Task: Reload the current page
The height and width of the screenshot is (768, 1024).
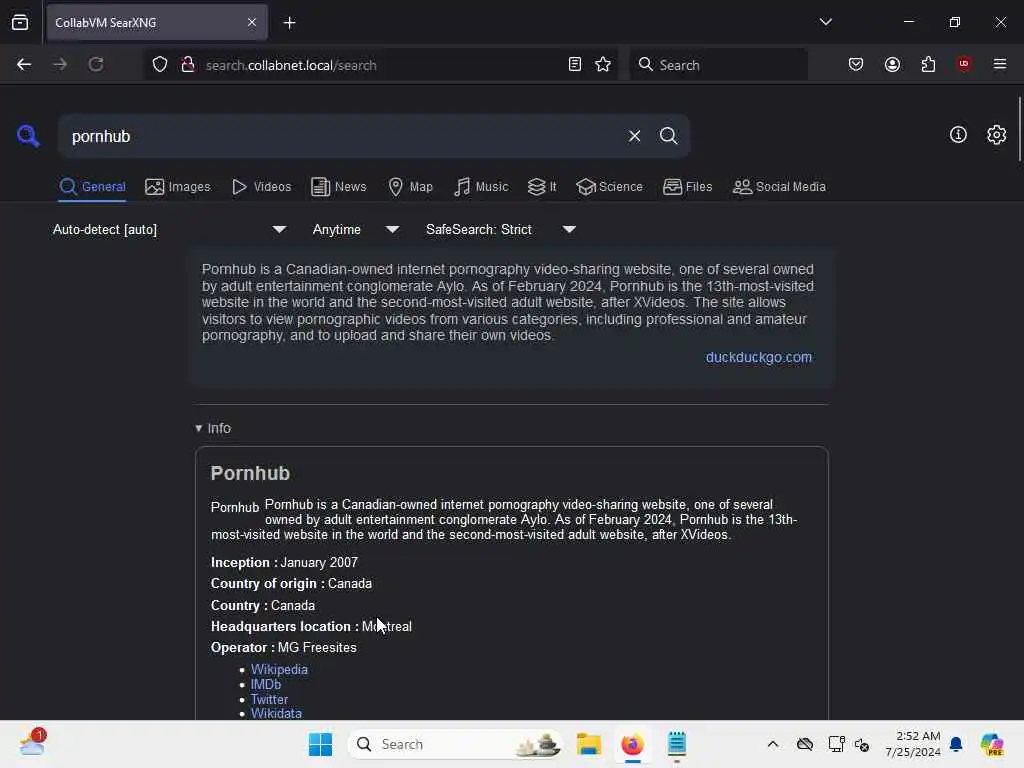Action: 96,64
